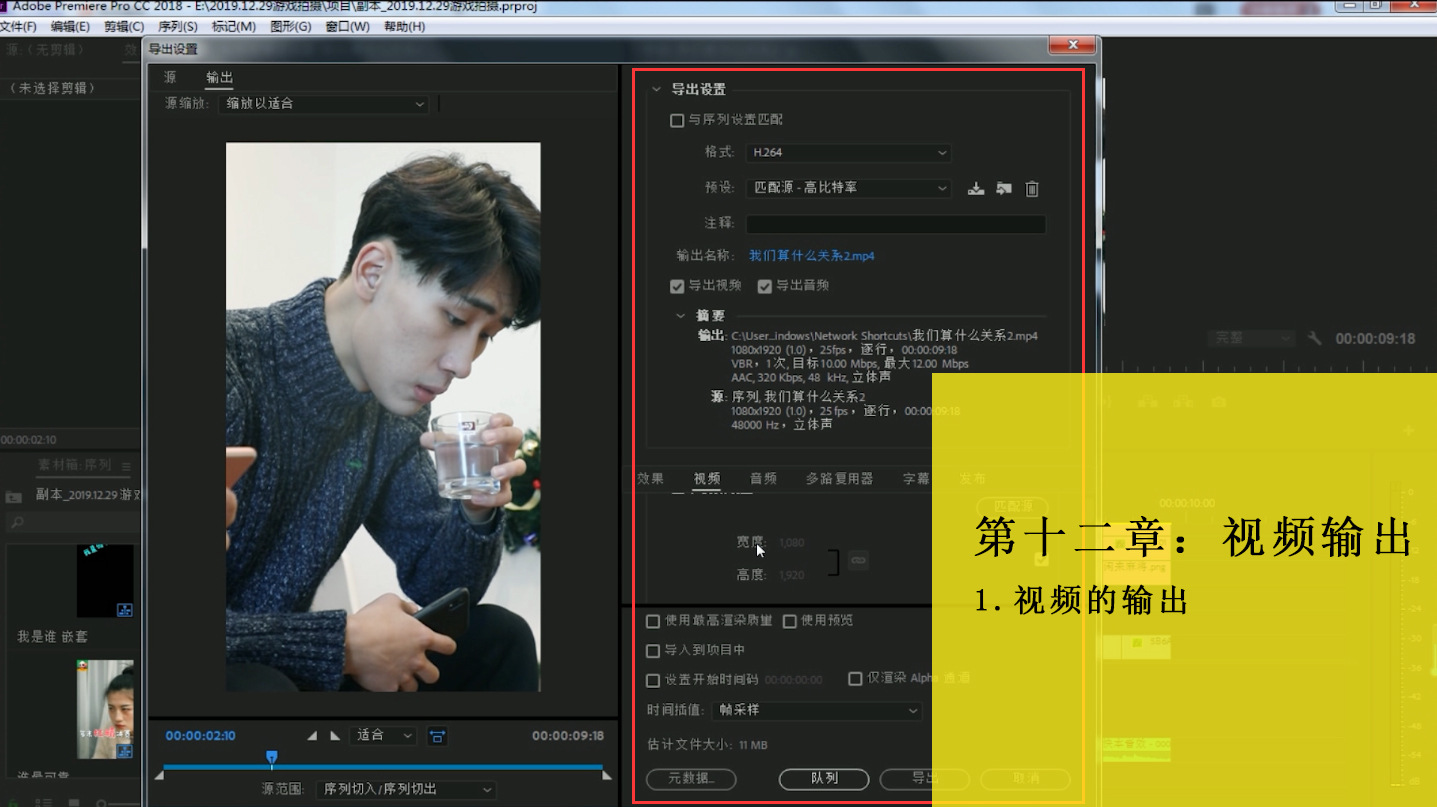Click output name link 我们算什么关系2.mp4

pyautogui.click(x=812, y=256)
